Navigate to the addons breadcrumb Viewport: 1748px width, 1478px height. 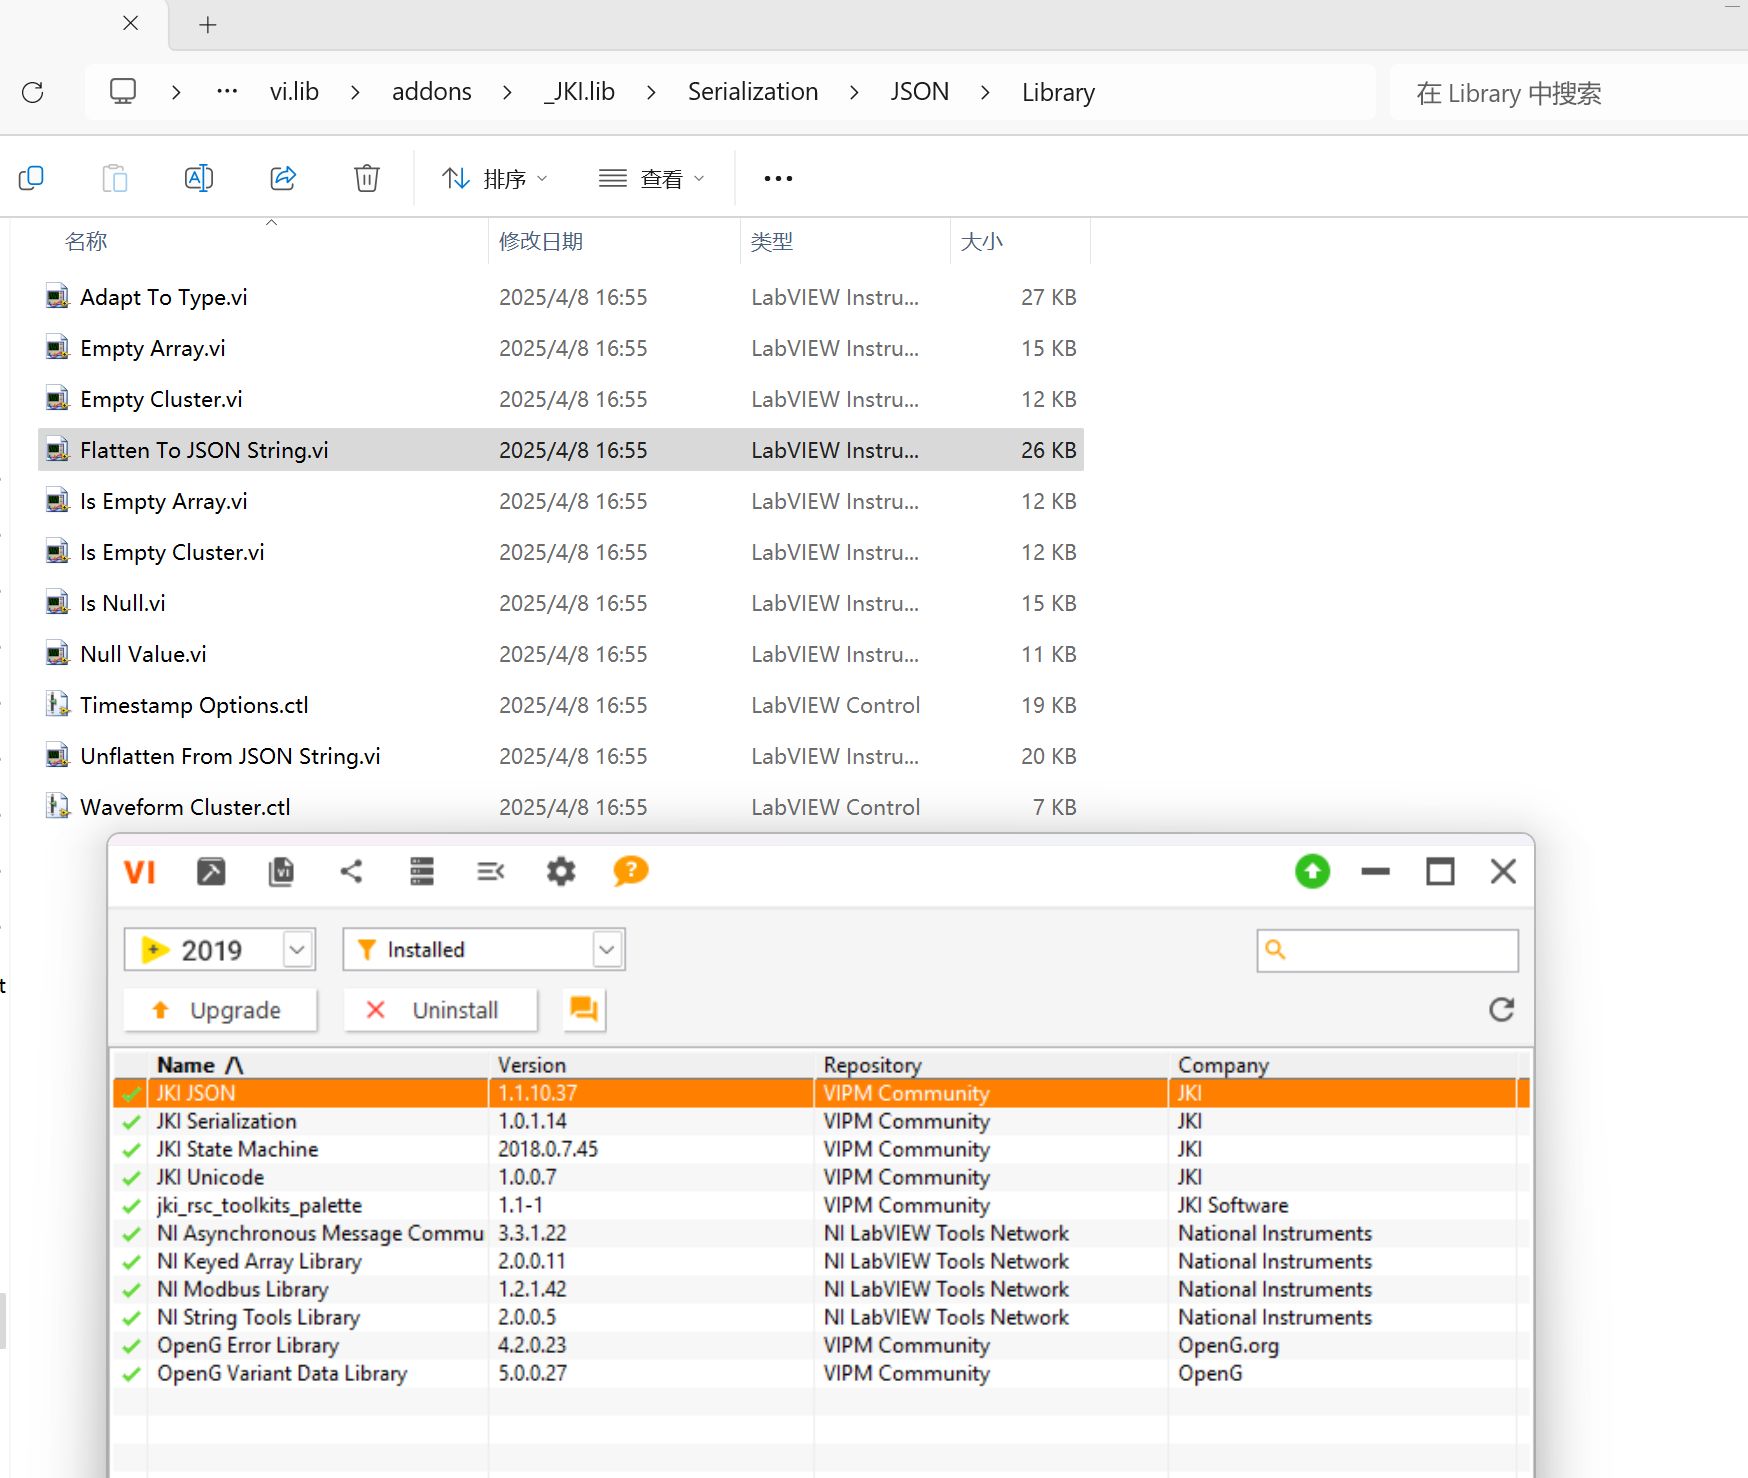(432, 92)
